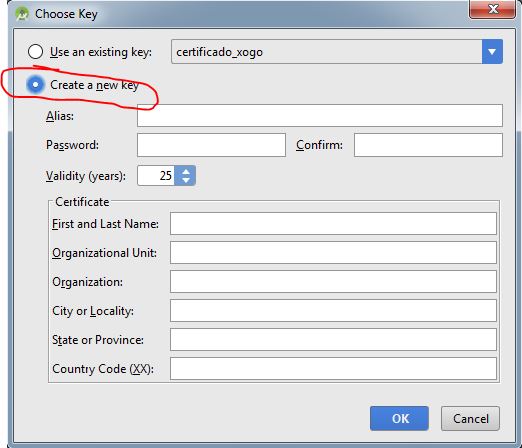Viewport: 522px width, 448px height.
Task: Focus the Password input field
Action: pos(211,145)
